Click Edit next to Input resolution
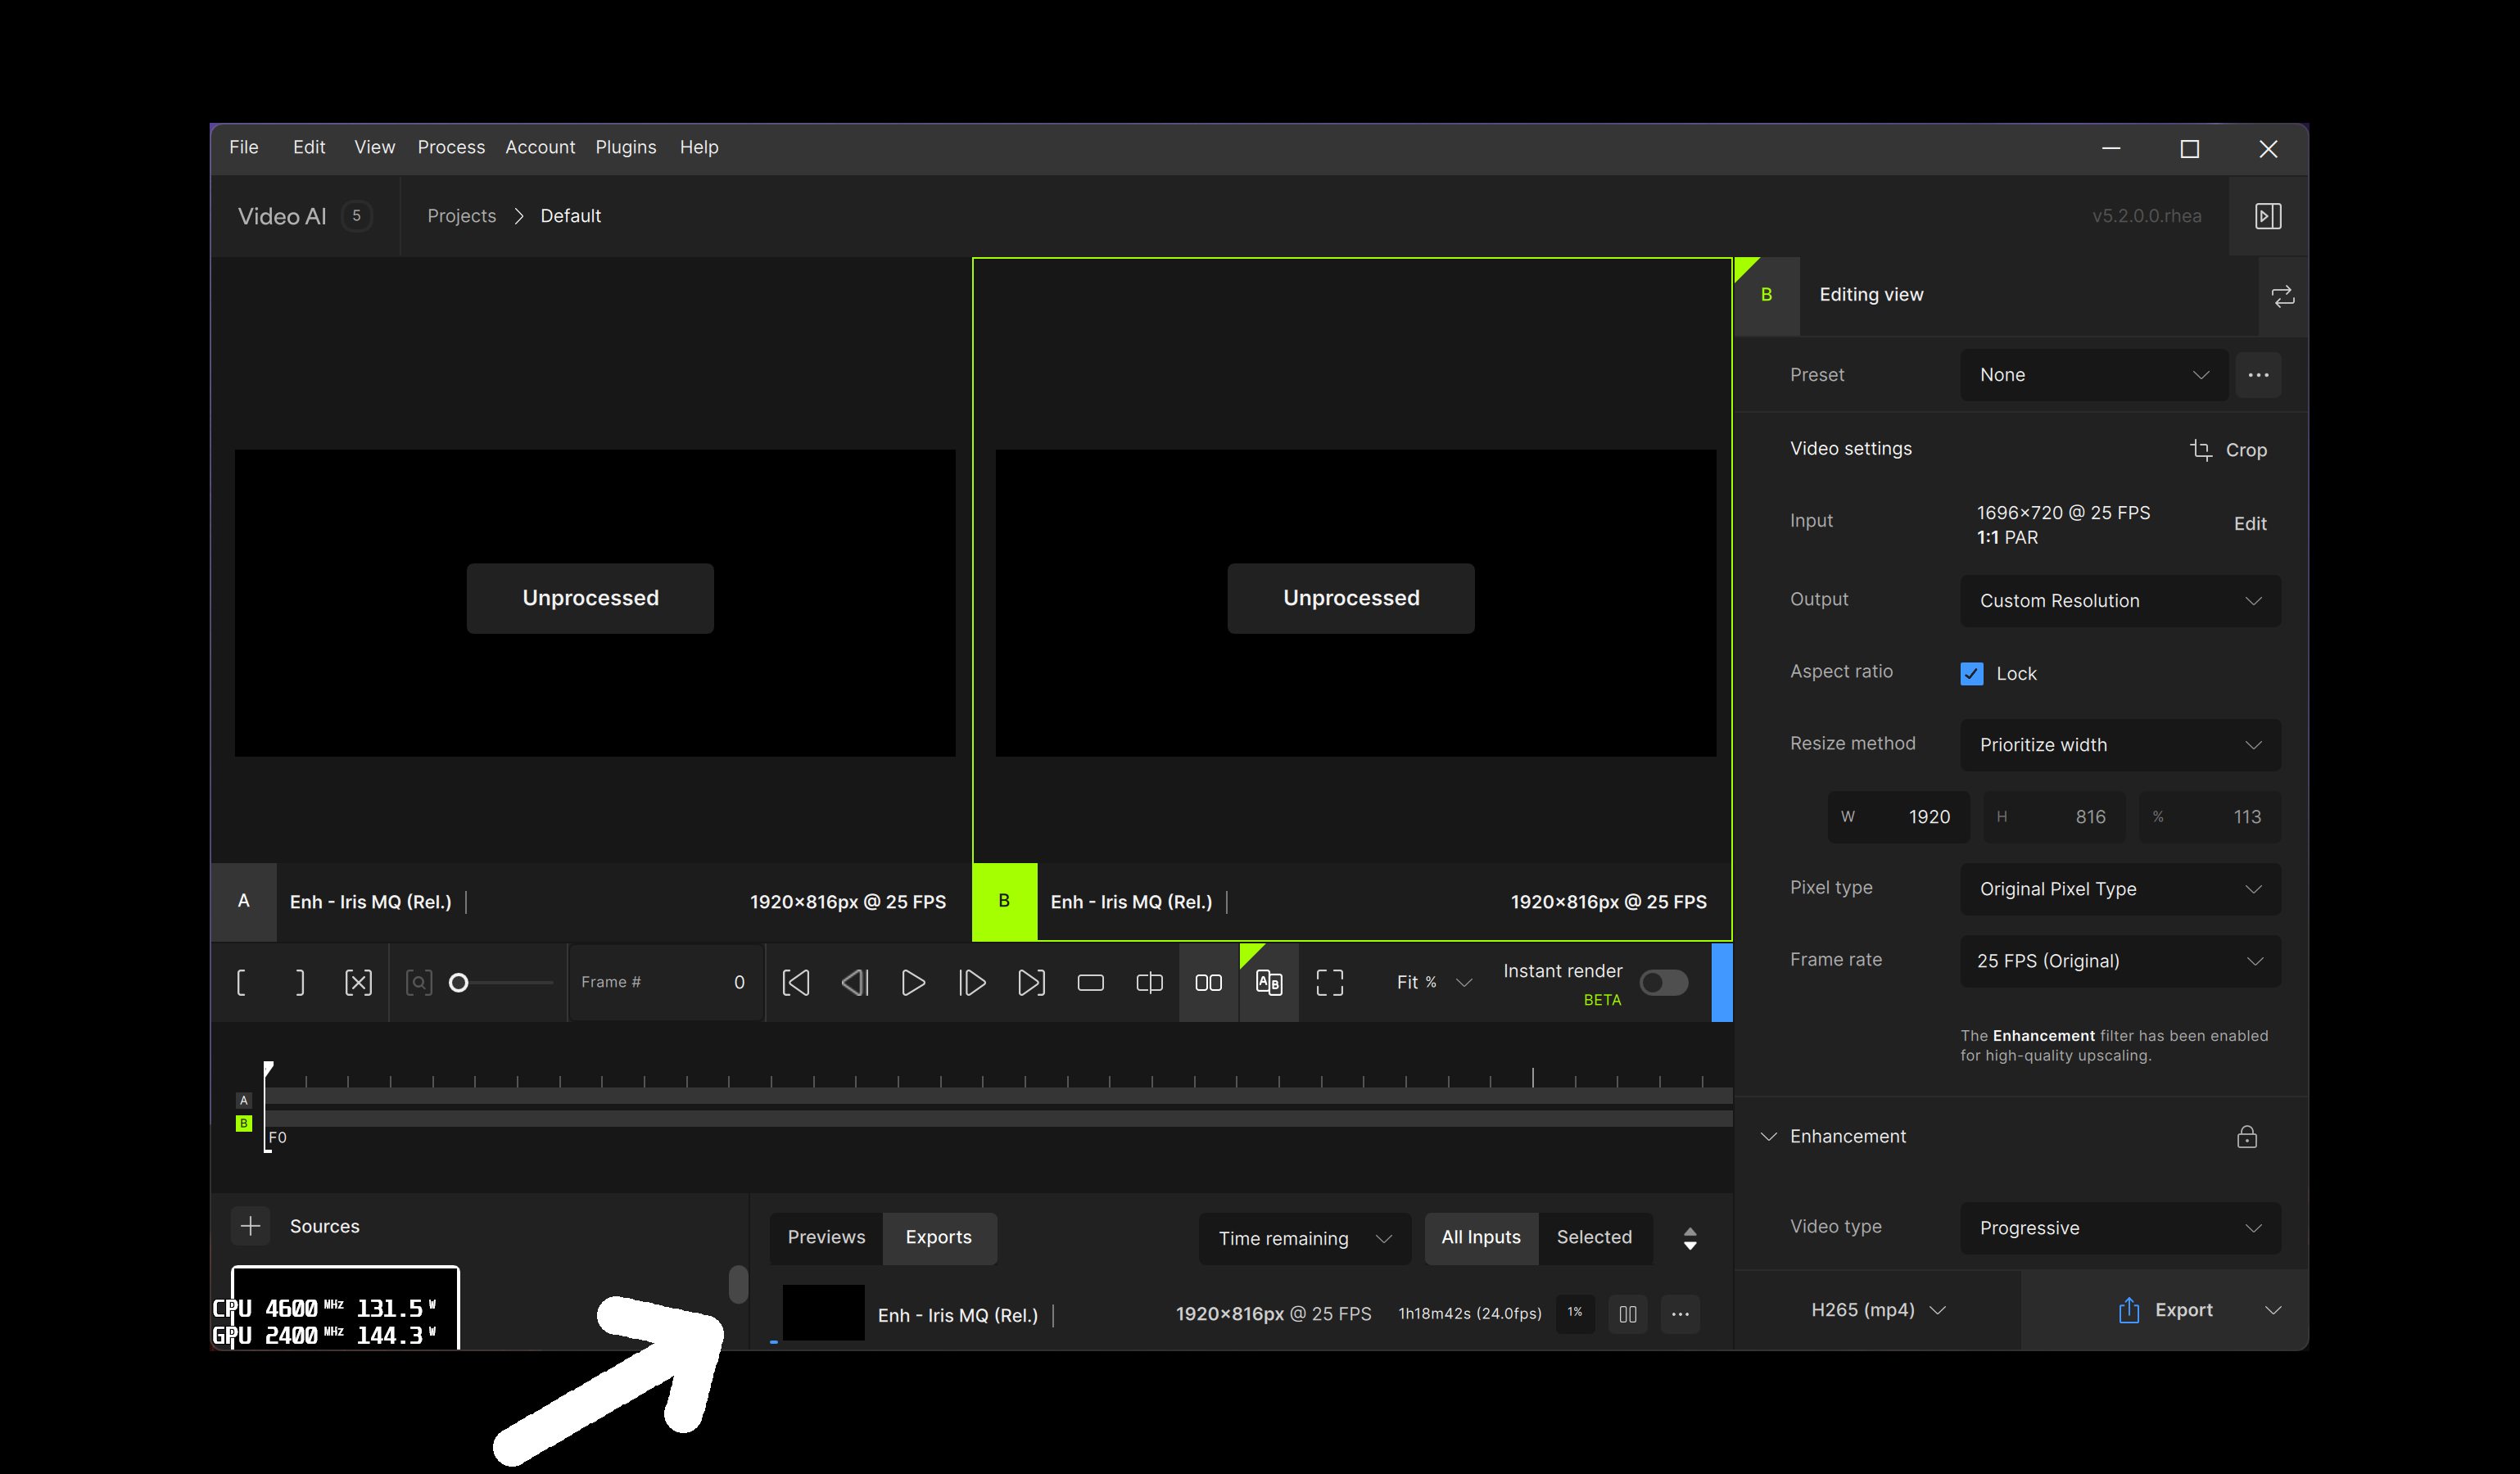2520x1474 pixels. [x=2250, y=523]
